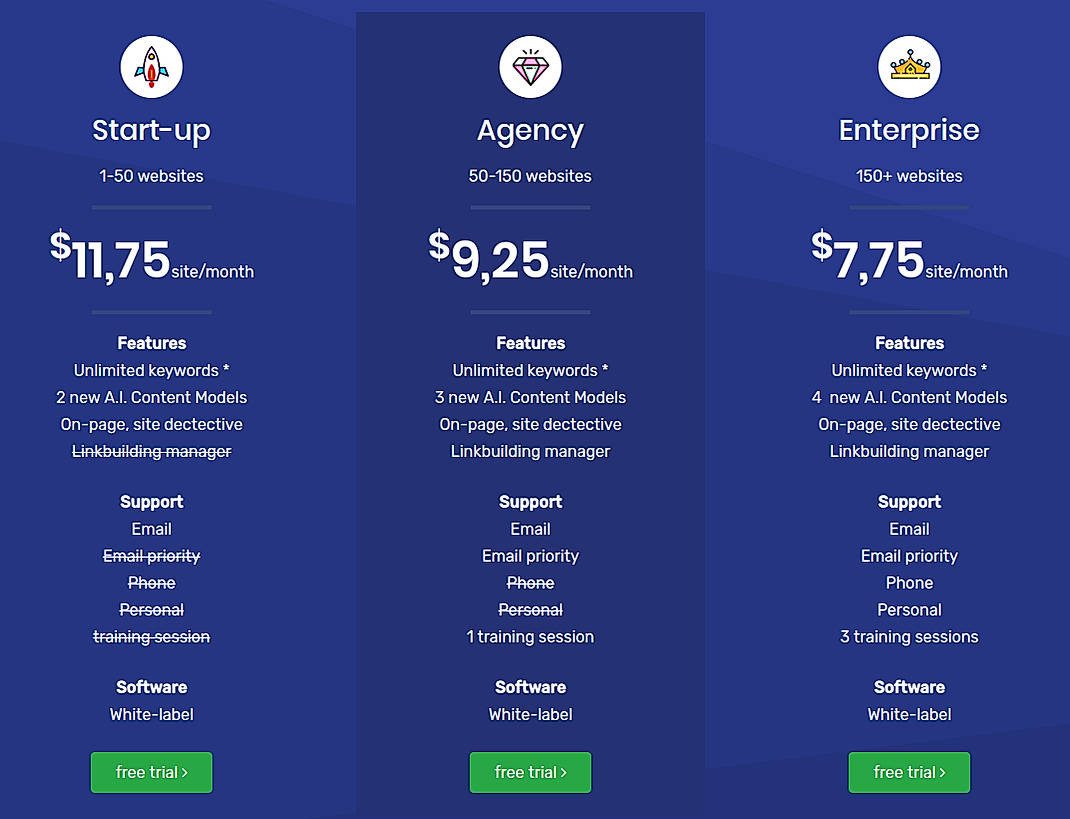Select the $7,75 Enterprise price

point(909,260)
